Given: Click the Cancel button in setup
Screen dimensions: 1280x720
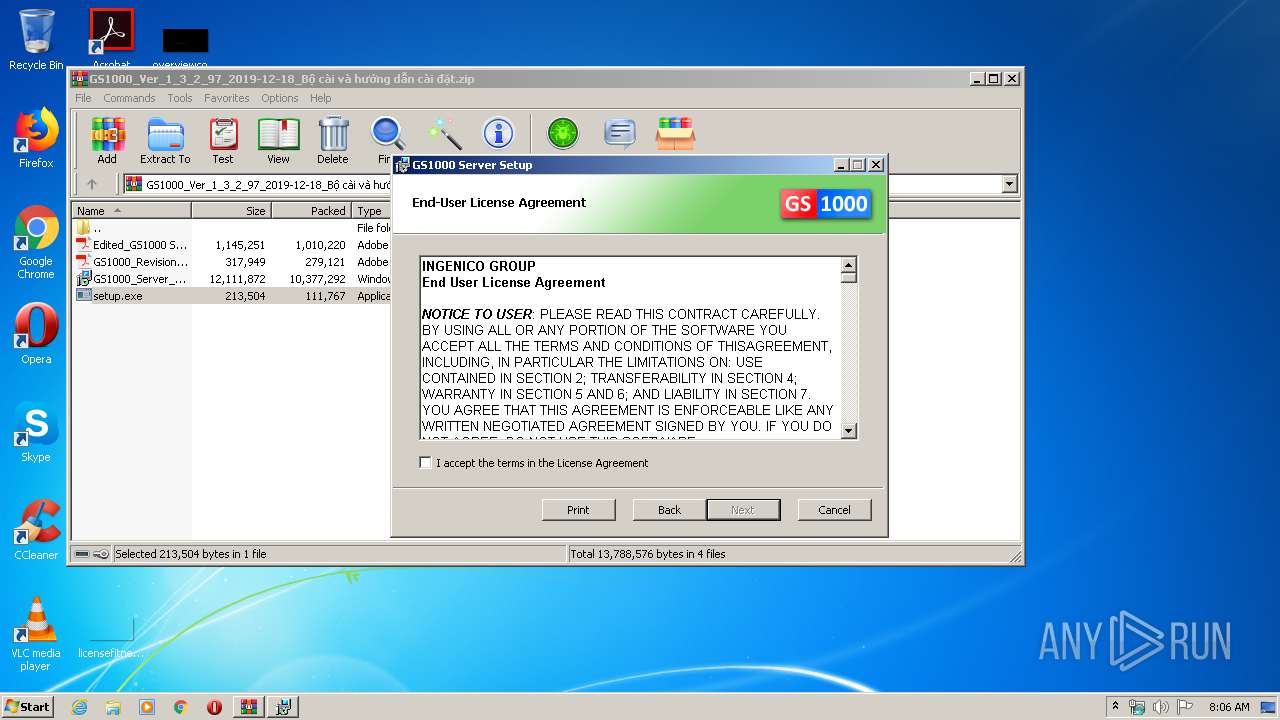Looking at the screenshot, I should pos(834,510).
